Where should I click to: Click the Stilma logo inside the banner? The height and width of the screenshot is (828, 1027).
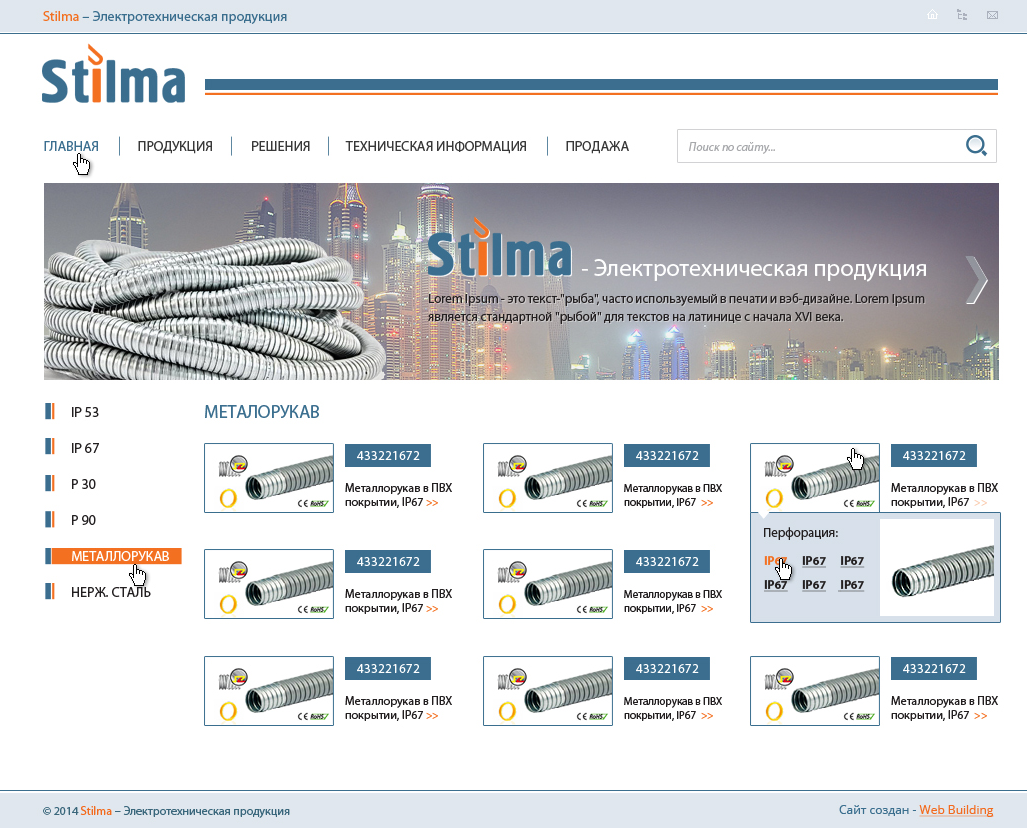[499, 249]
